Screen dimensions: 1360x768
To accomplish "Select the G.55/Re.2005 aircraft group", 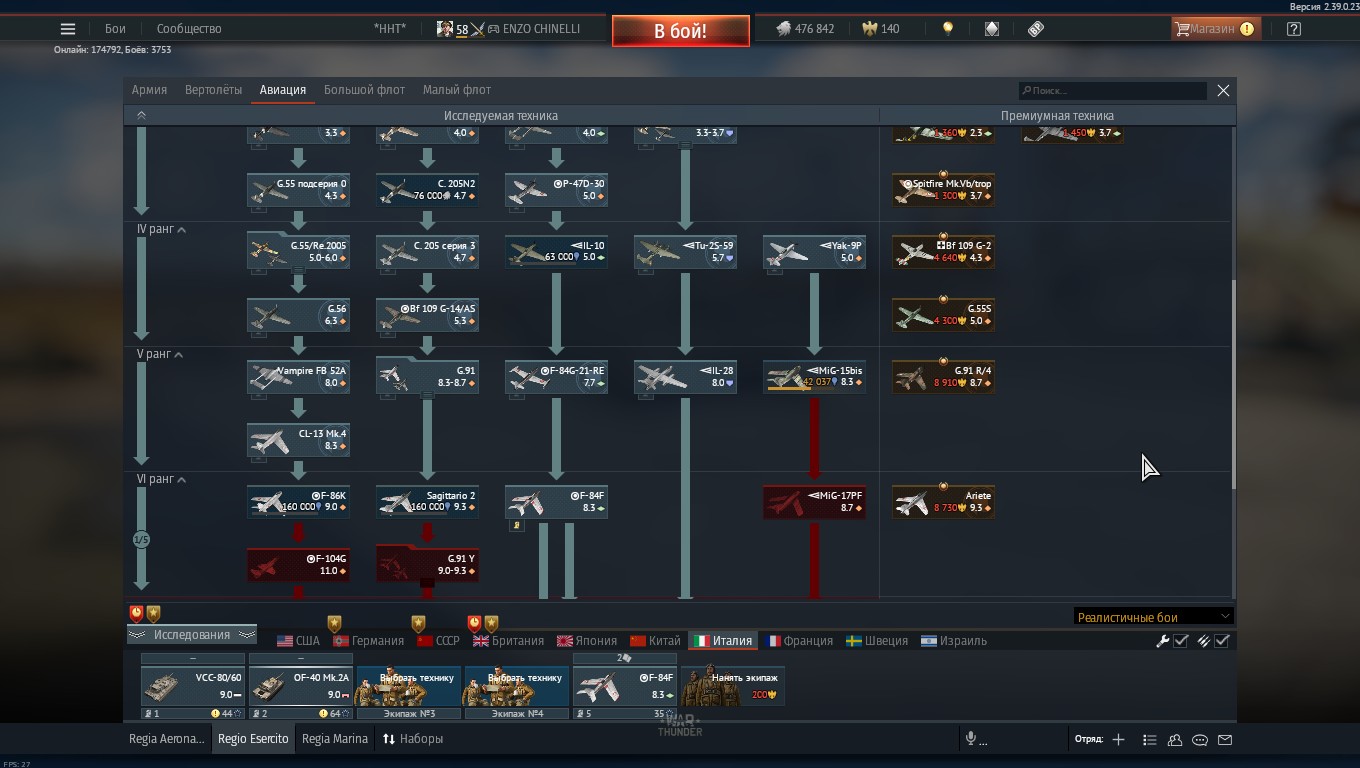I will (298, 252).
